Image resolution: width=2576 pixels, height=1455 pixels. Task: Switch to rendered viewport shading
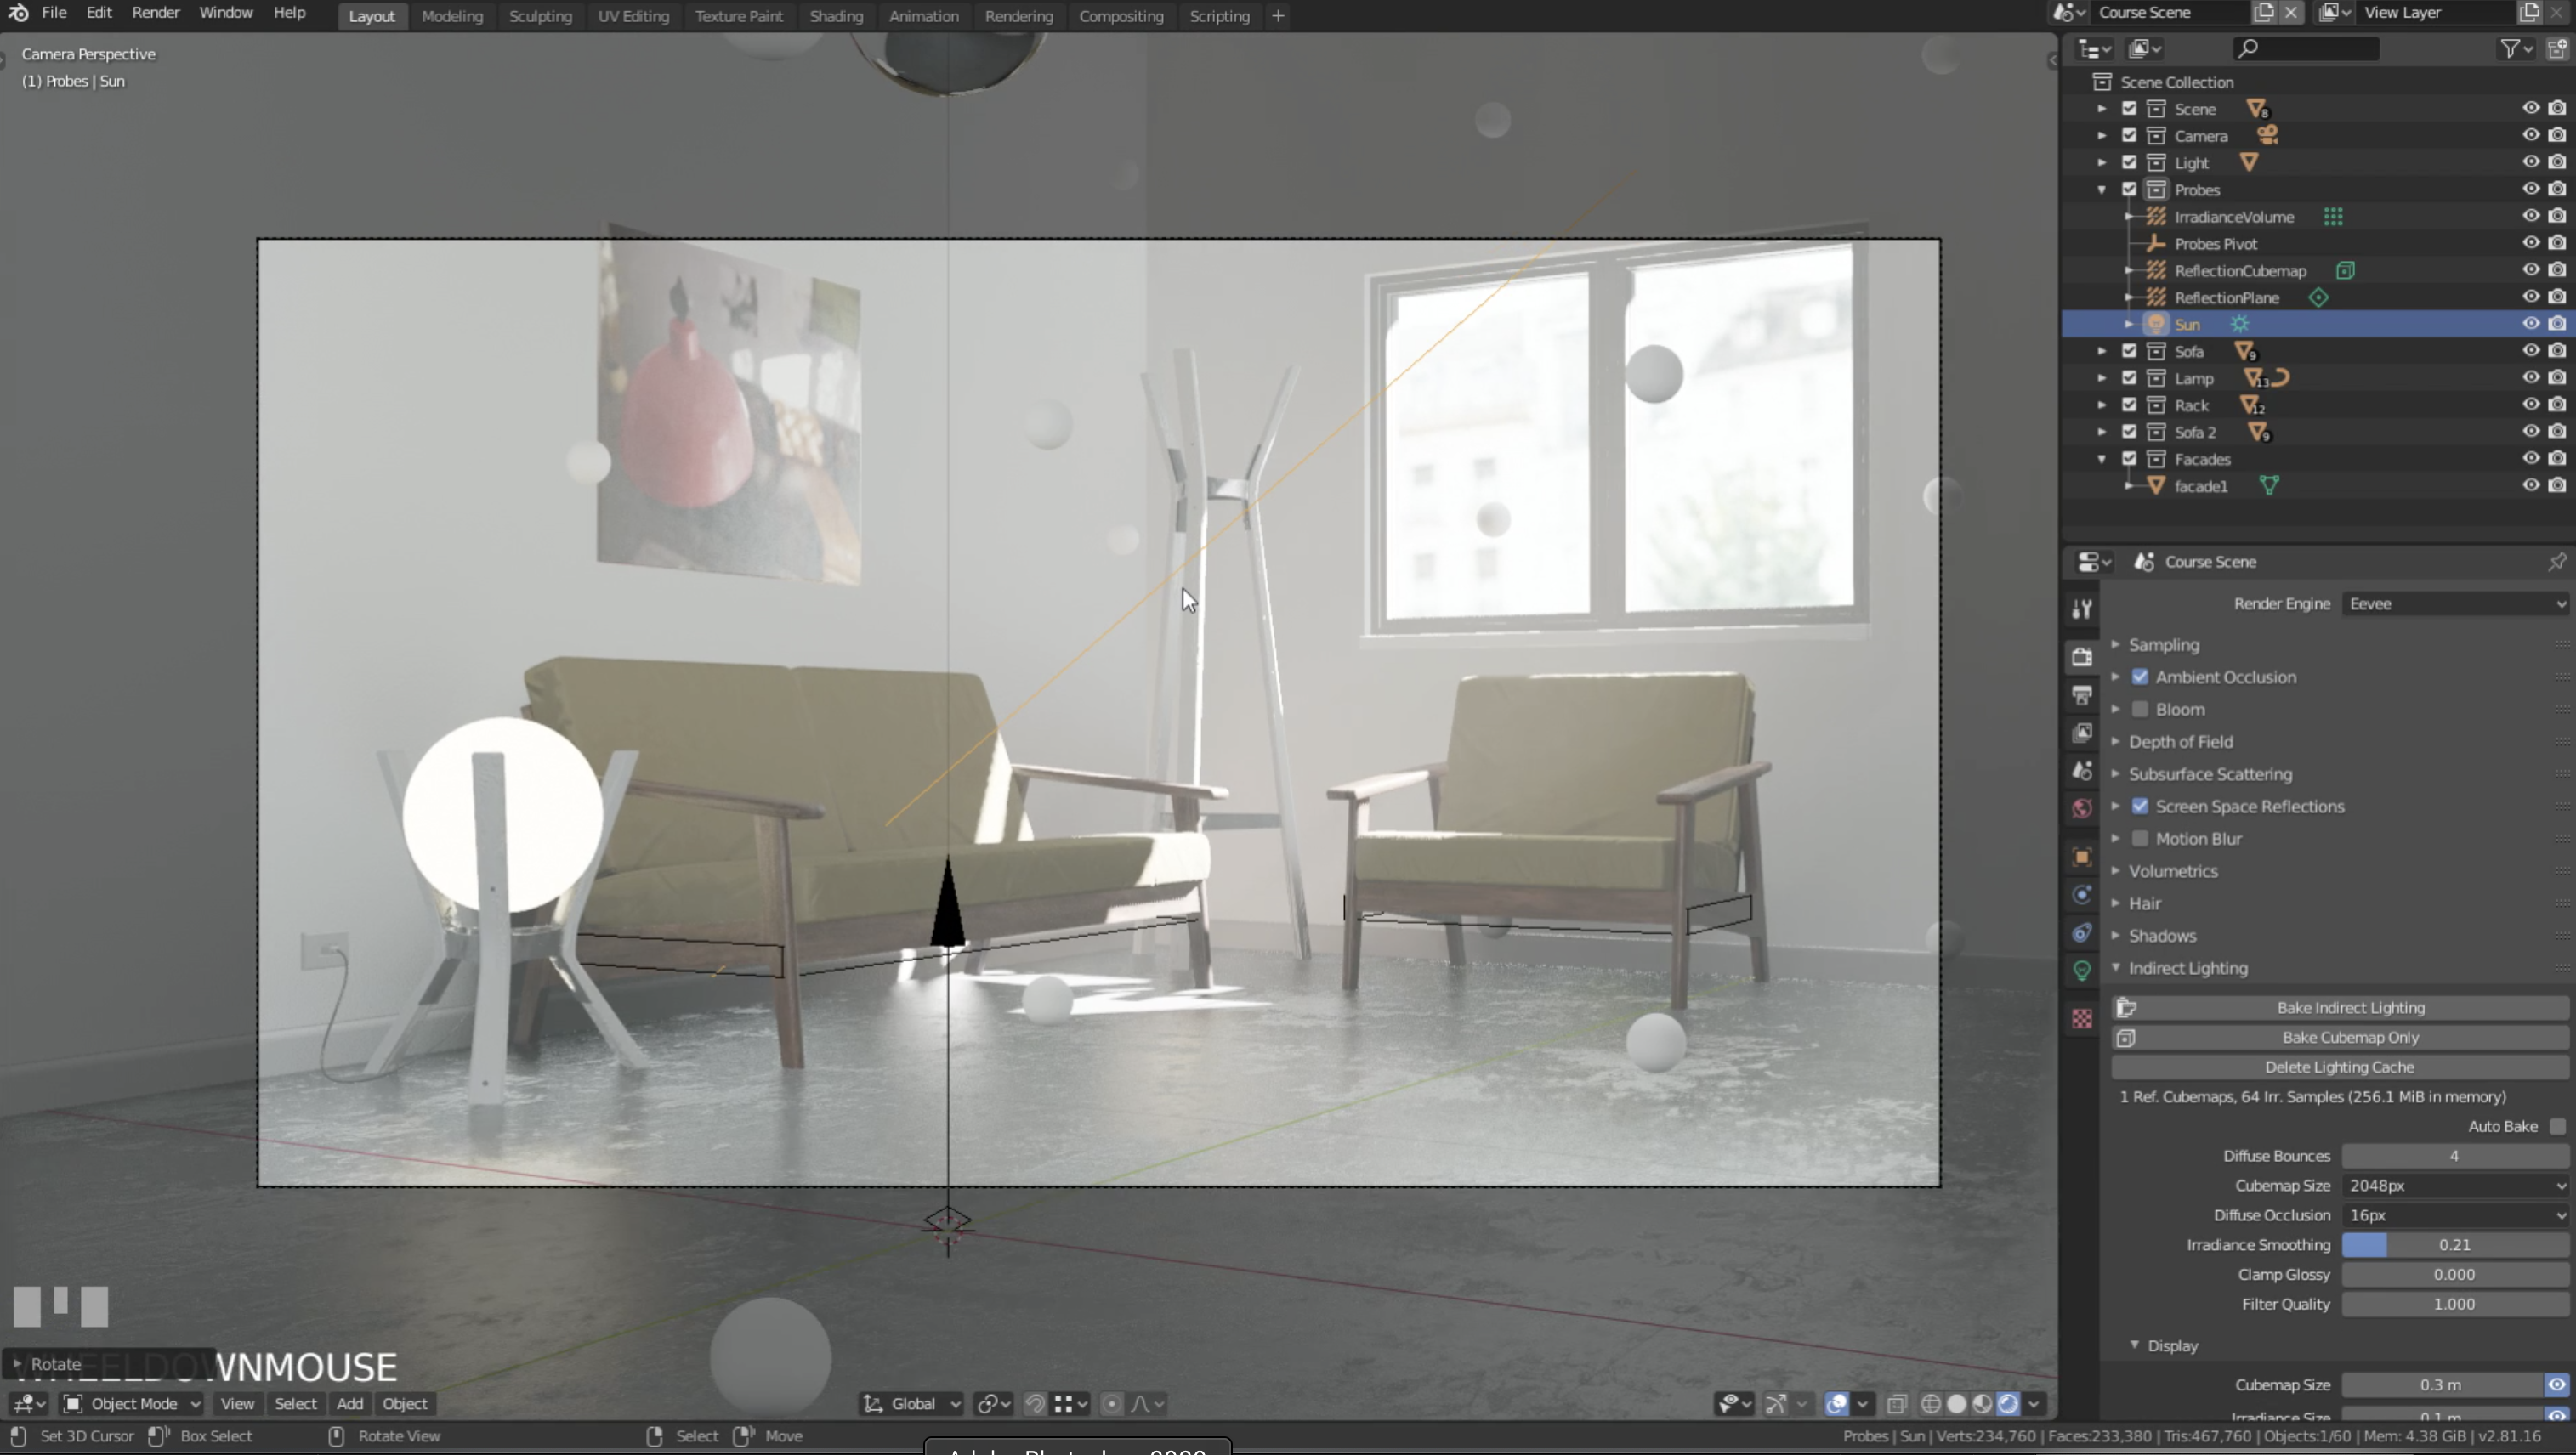[x=2007, y=1404]
